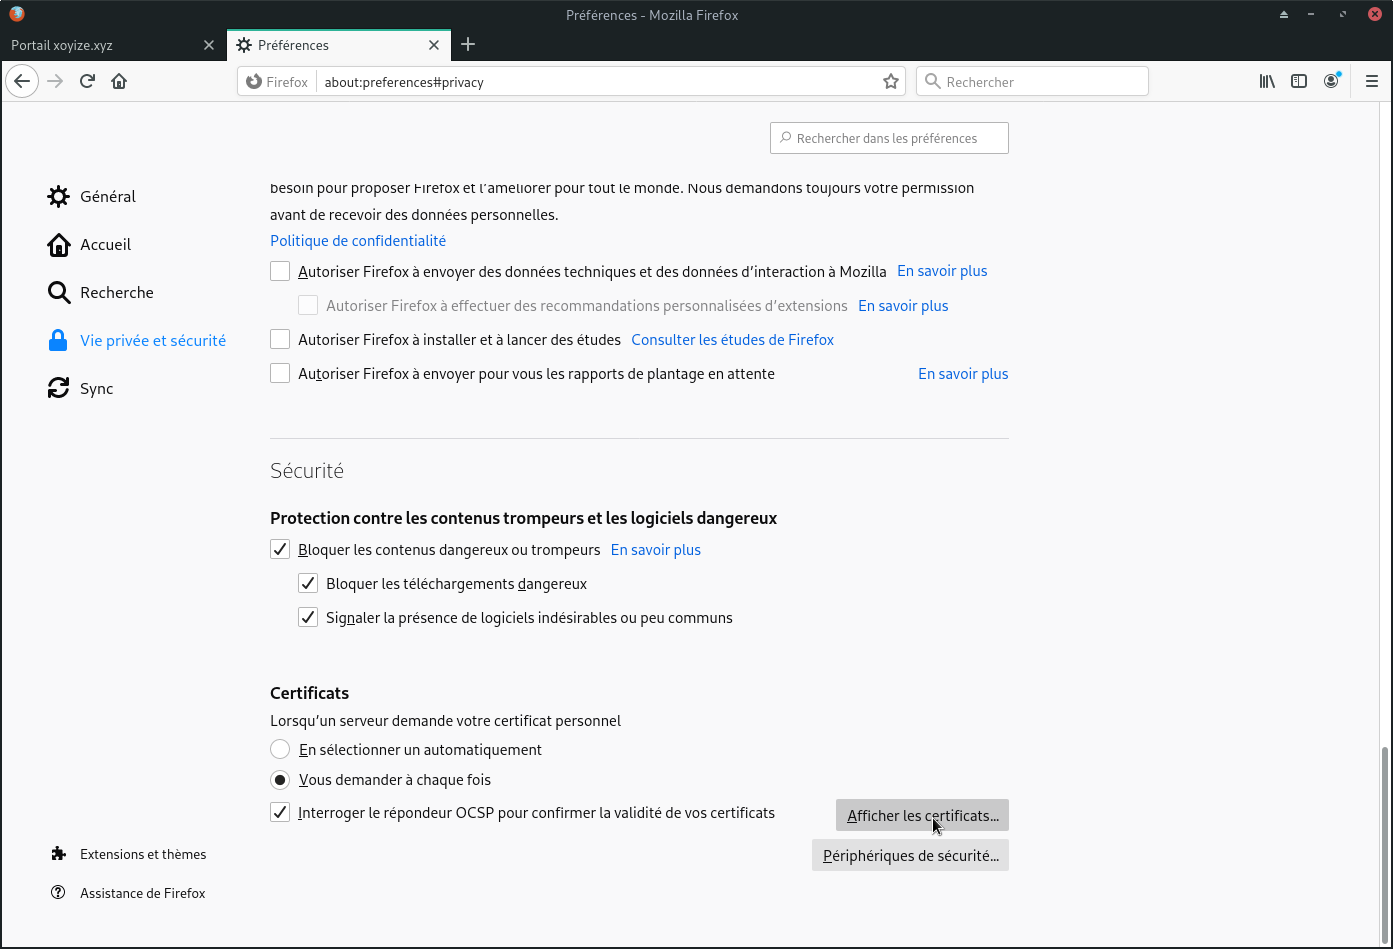Bookmark this page with the star

pos(891,82)
